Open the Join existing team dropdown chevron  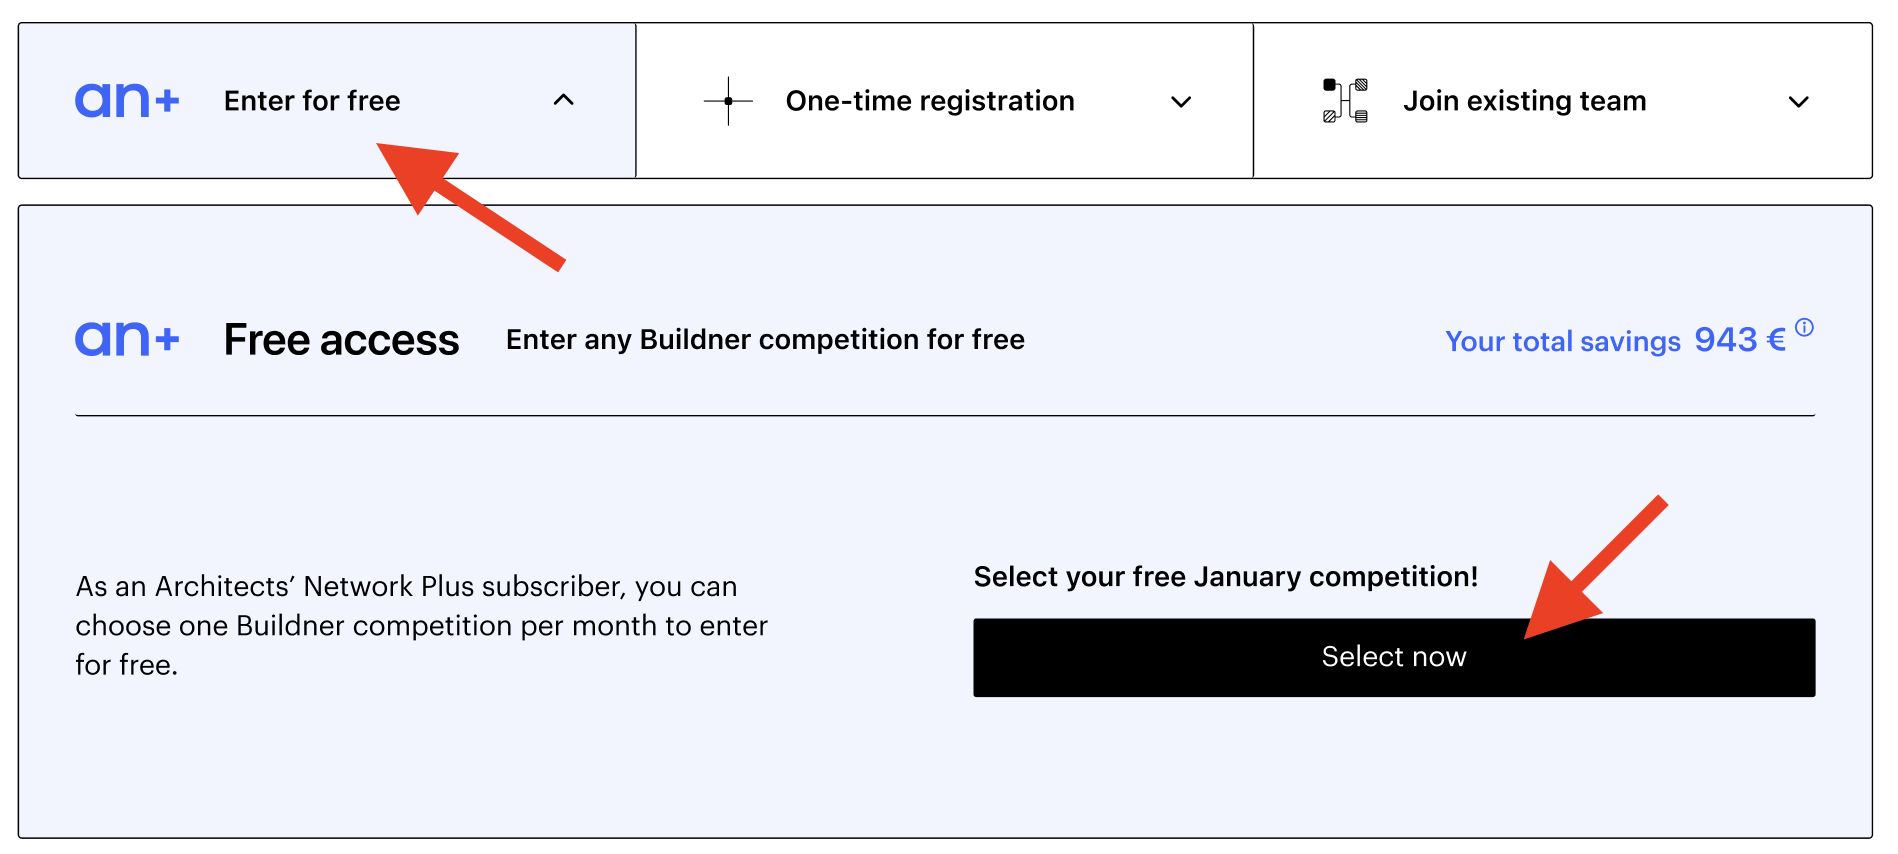[1799, 101]
